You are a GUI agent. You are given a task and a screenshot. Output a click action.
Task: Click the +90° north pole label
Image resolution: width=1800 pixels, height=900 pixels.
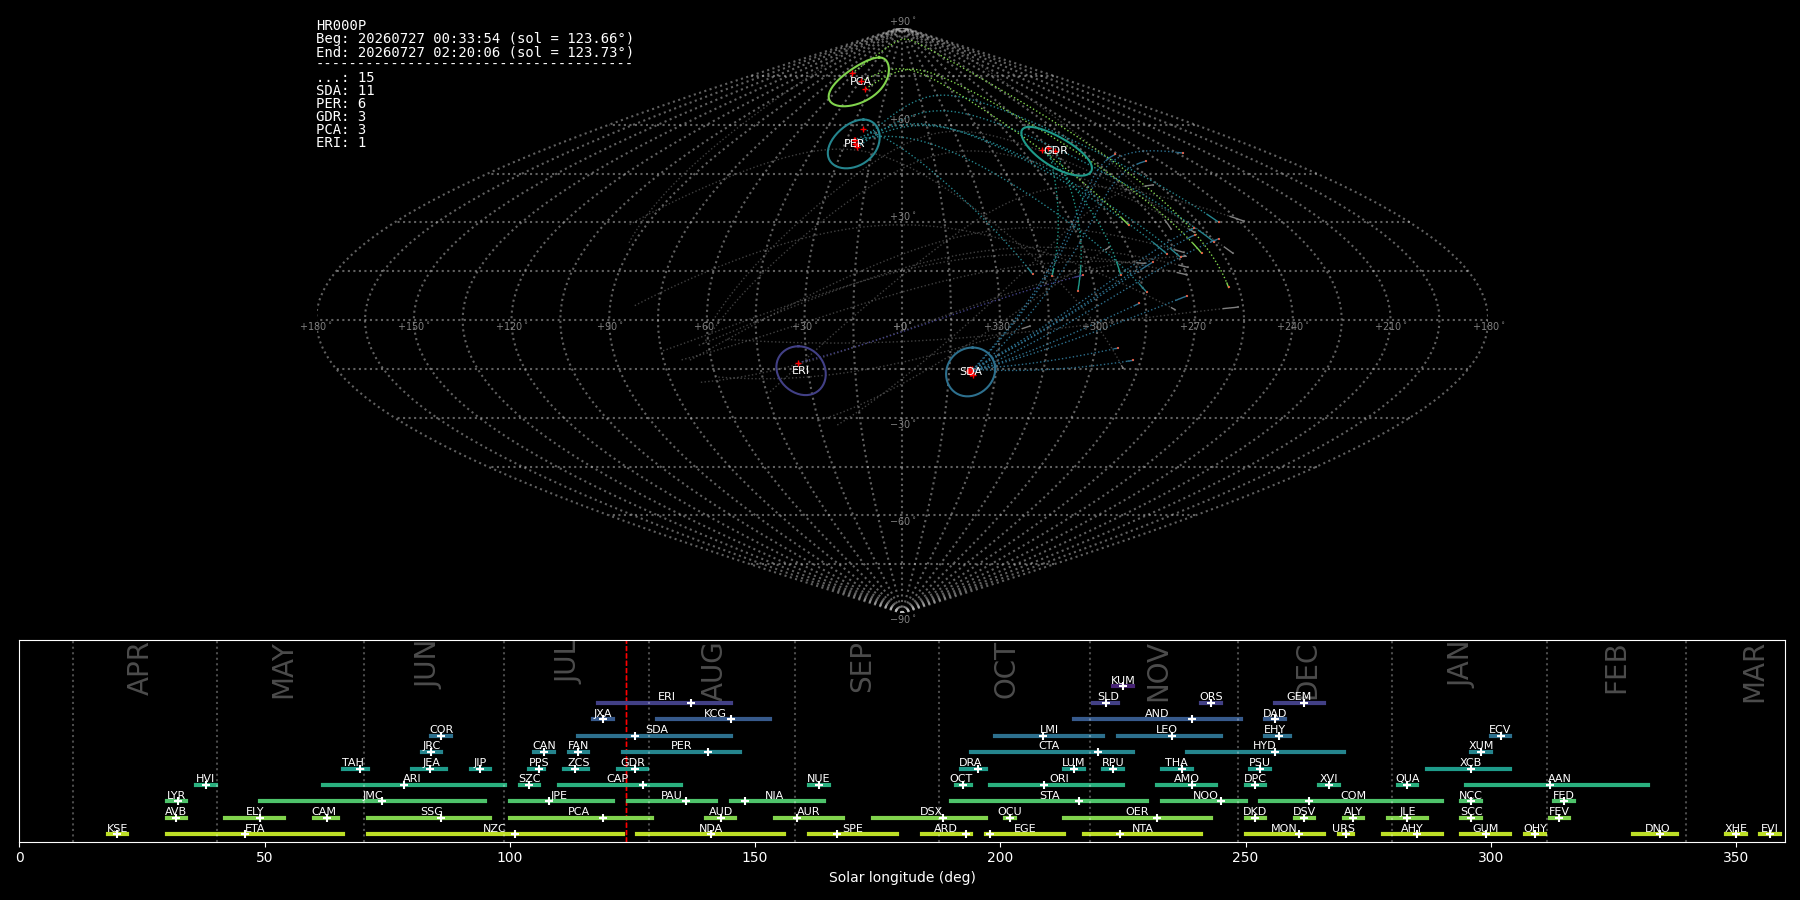pyautogui.click(x=902, y=21)
